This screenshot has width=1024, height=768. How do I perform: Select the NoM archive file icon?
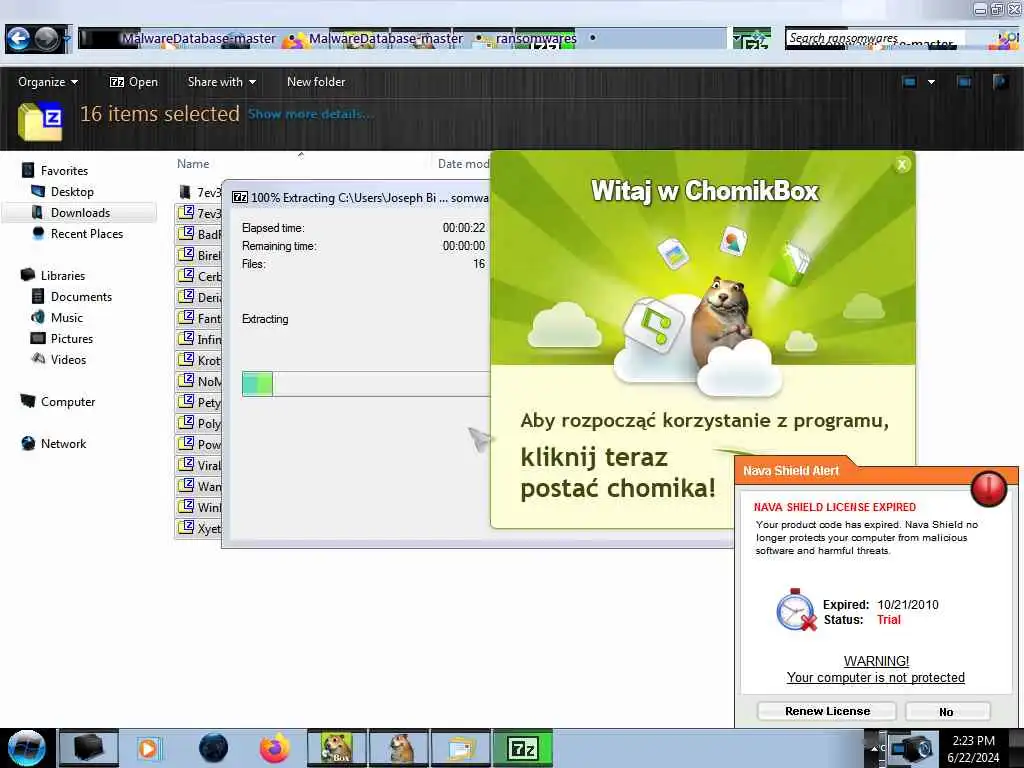(x=186, y=381)
